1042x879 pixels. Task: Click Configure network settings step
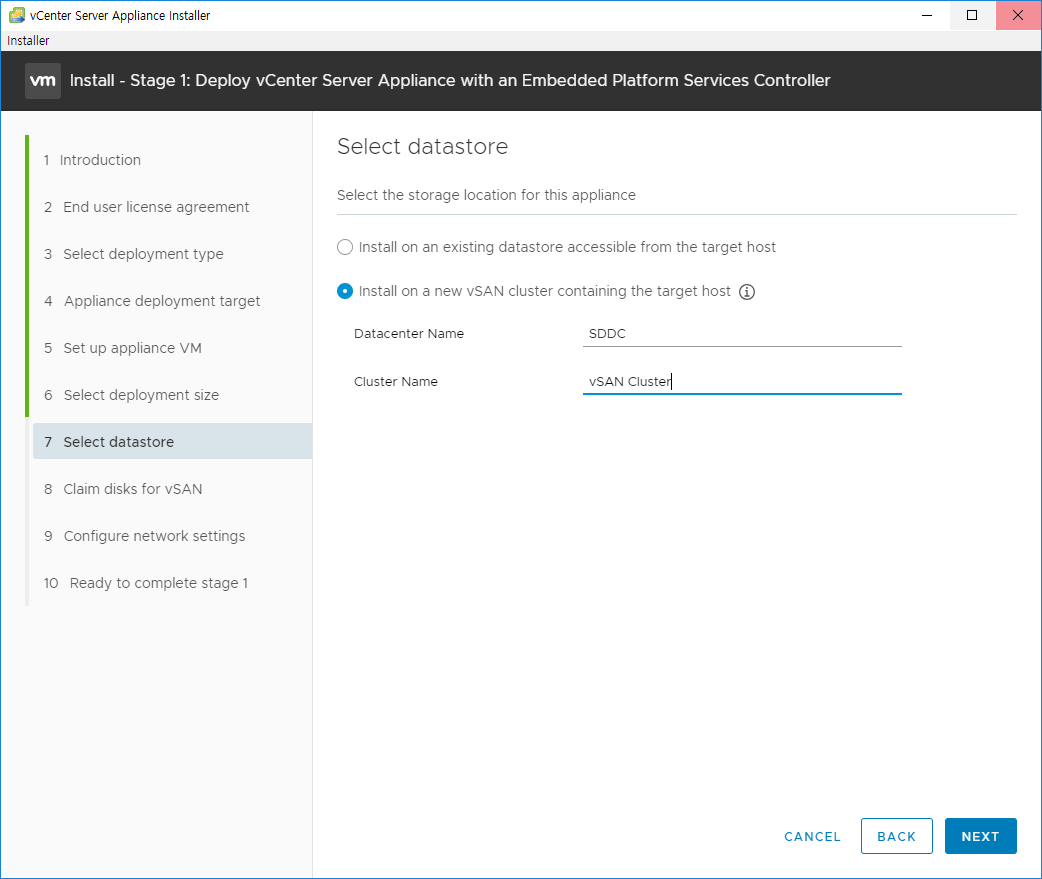pos(145,536)
